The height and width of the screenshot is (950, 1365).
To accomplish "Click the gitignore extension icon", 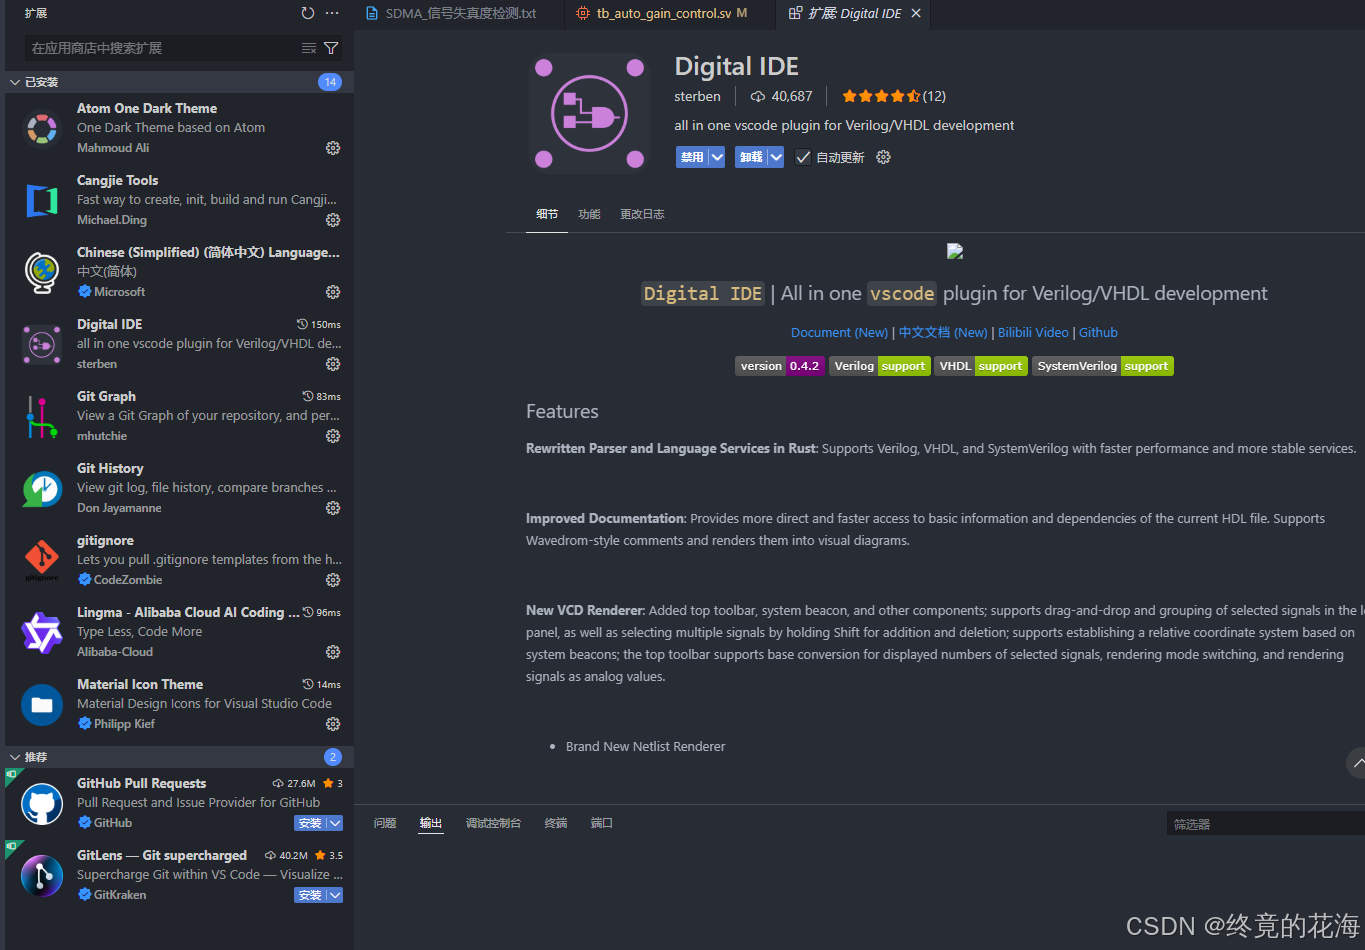I will coord(42,560).
